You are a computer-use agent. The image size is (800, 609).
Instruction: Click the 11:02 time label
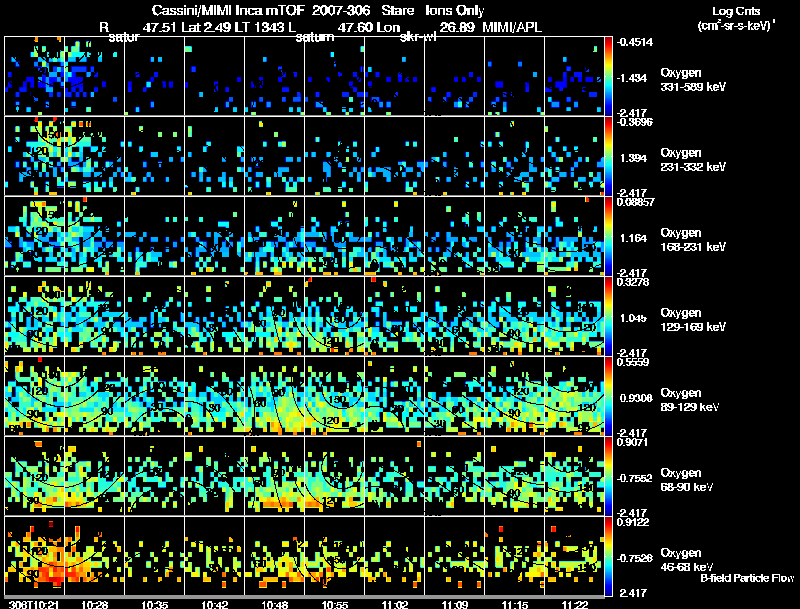[x=395, y=605]
